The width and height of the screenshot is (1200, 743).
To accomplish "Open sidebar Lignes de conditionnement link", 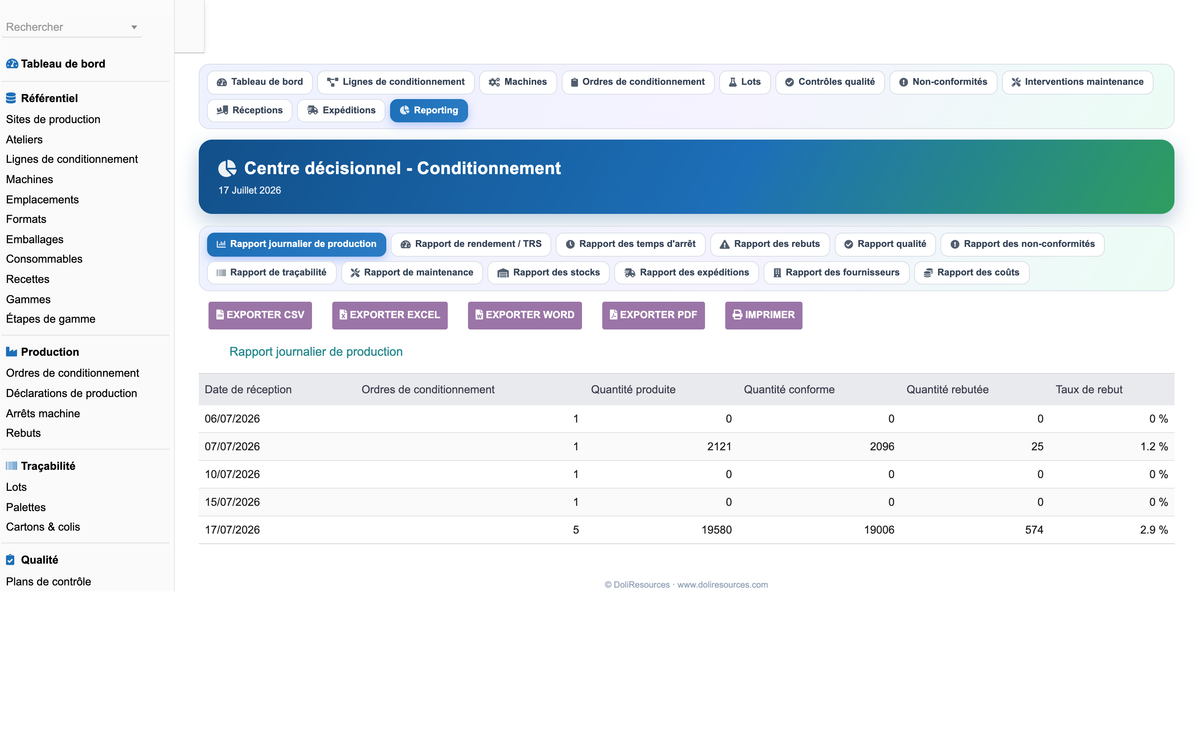I will pyautogui.click(x=72, y=159).
